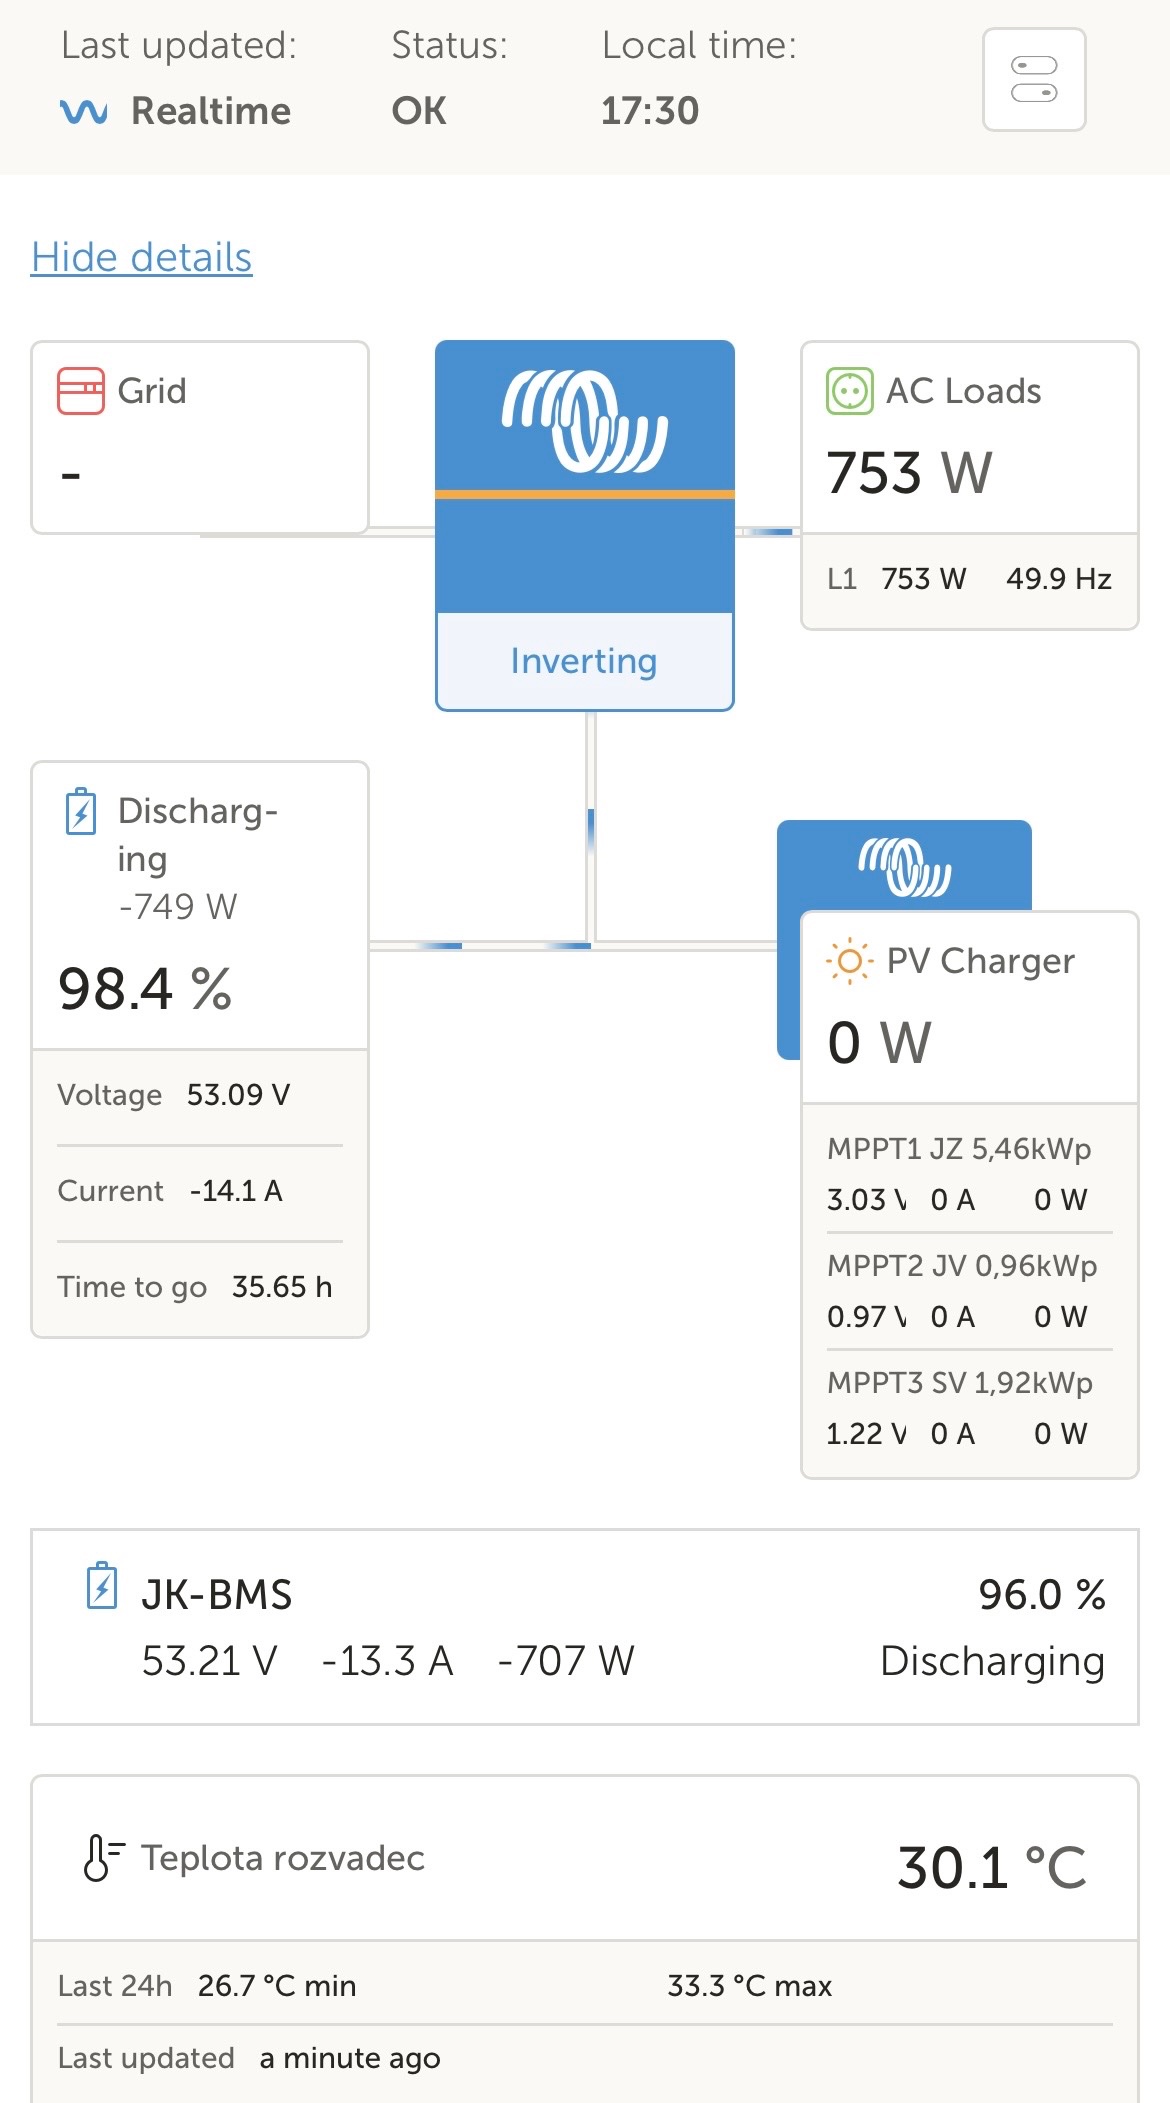The image size is (1170, 2103).
Task: Open the Inverting status panel
Action: tap(584, 661)
